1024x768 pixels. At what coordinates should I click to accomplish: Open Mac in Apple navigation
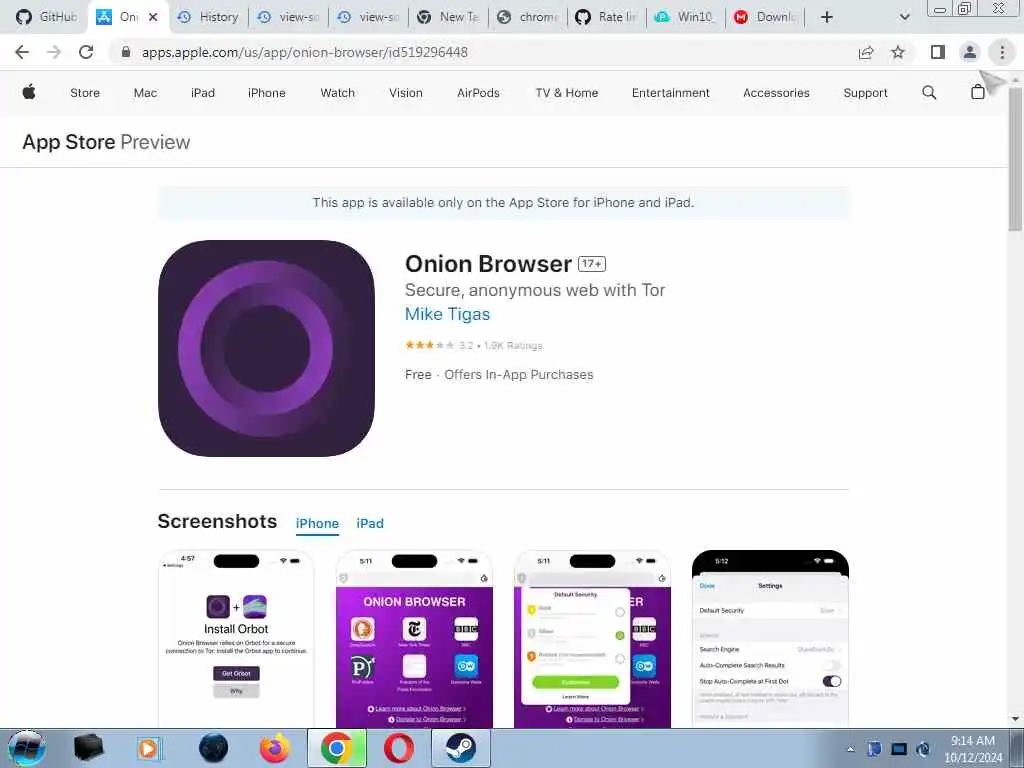click(x=145, y=93)
